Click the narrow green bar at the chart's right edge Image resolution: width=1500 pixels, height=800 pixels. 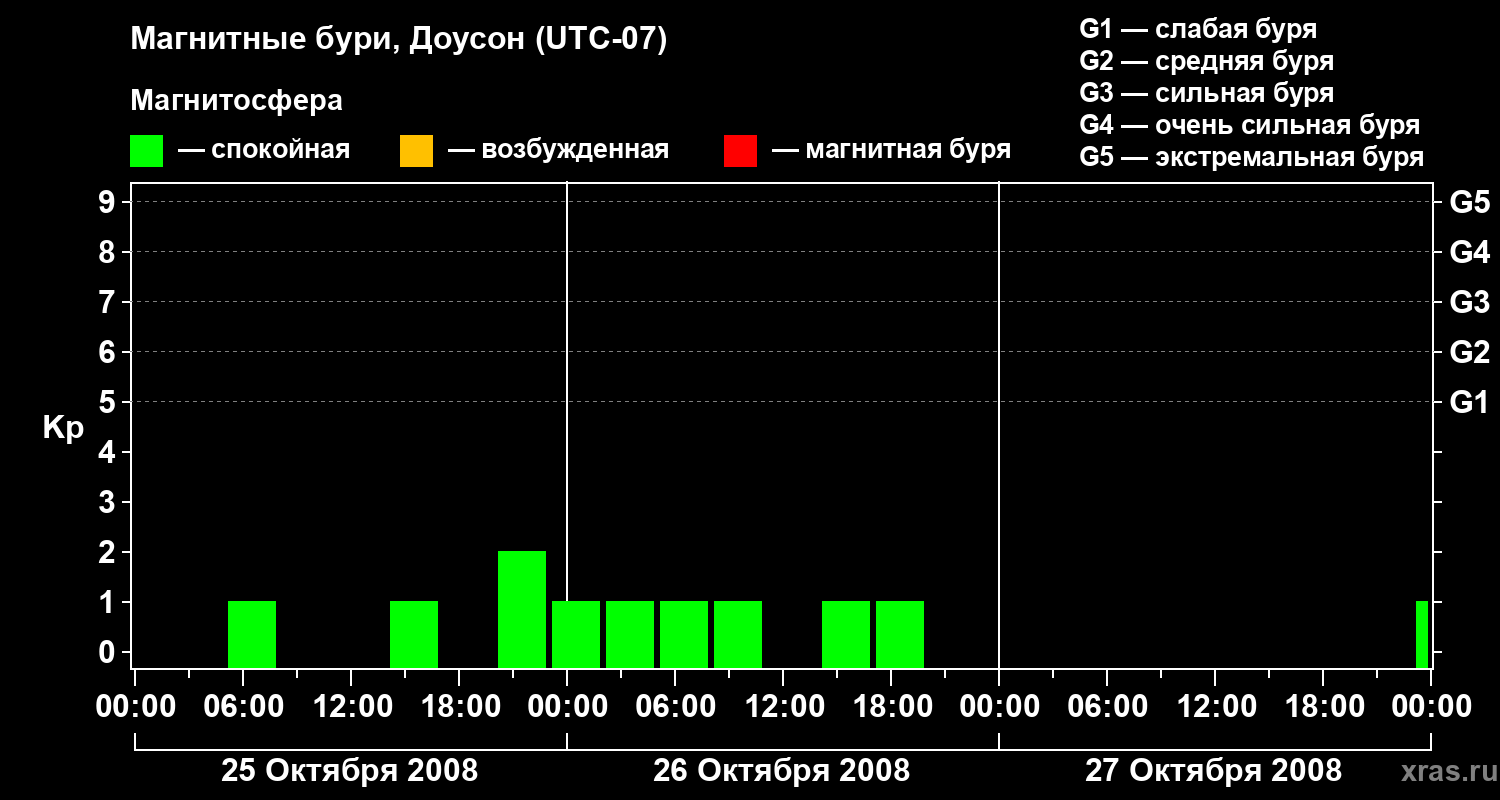pos(1422,634)
